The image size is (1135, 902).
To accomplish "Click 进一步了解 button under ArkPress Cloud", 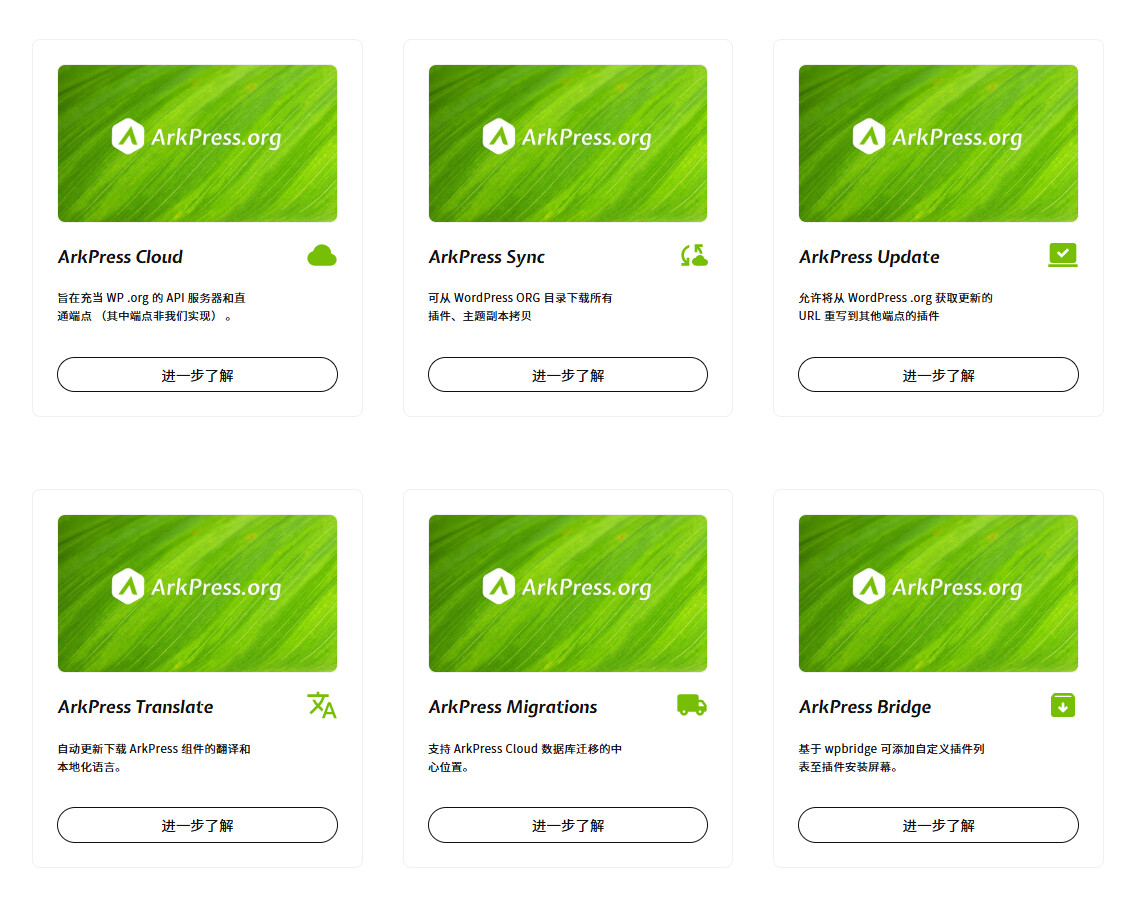I will [x=198, y=375].
